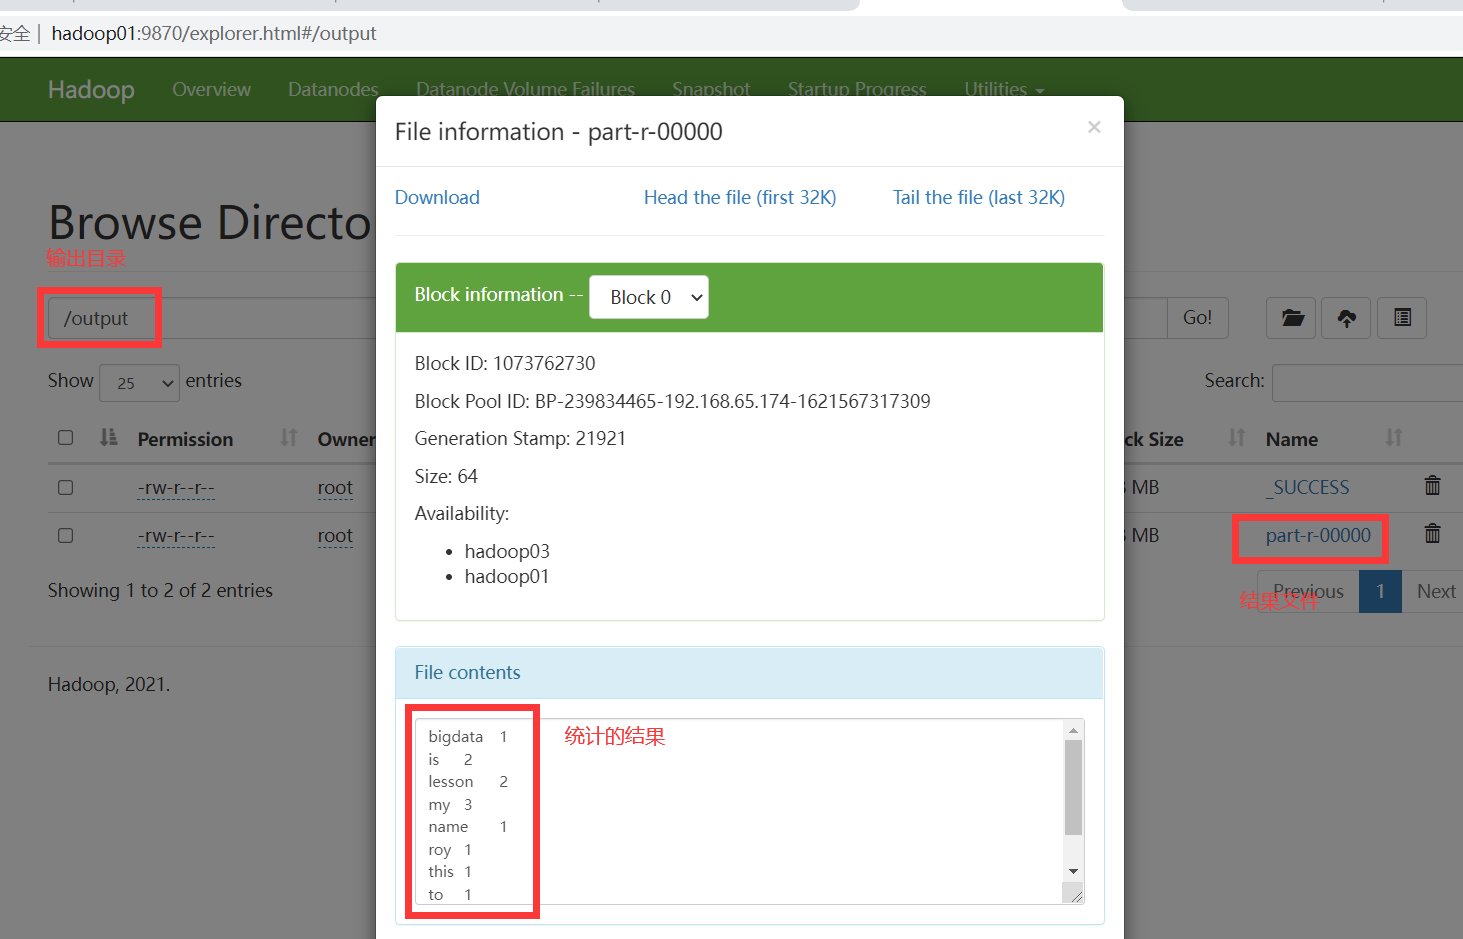1463x939 pixels.
Task: Click -rw-r--r-- permission of part-r-00000 row
Action: tap(176, 536)
